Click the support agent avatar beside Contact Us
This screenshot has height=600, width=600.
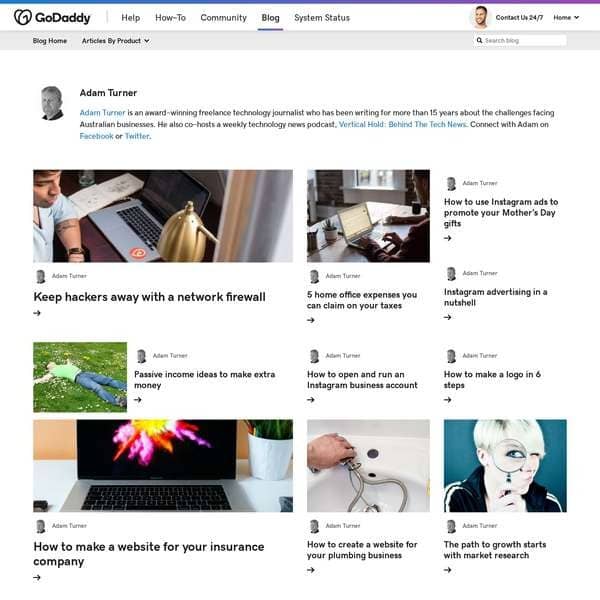(481, 17)
